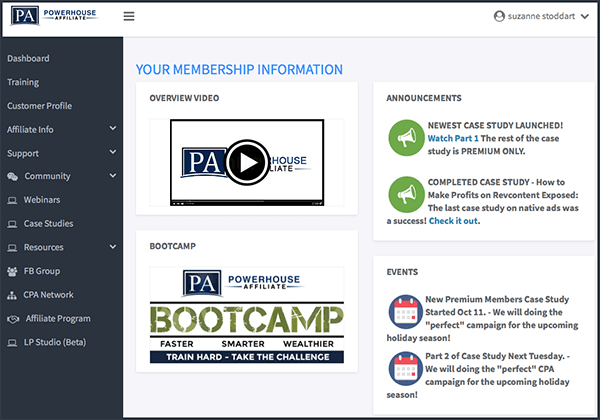This screenshot has width=600, height=420.
Task: Open Dashboard in the sidebar
Action: click(28, 59)
